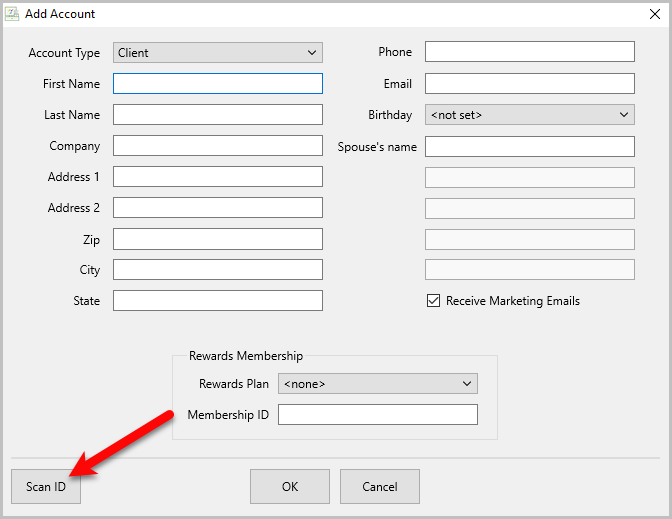
Task: Open the Birthday dropdown
Action: [x=530, y=114]
